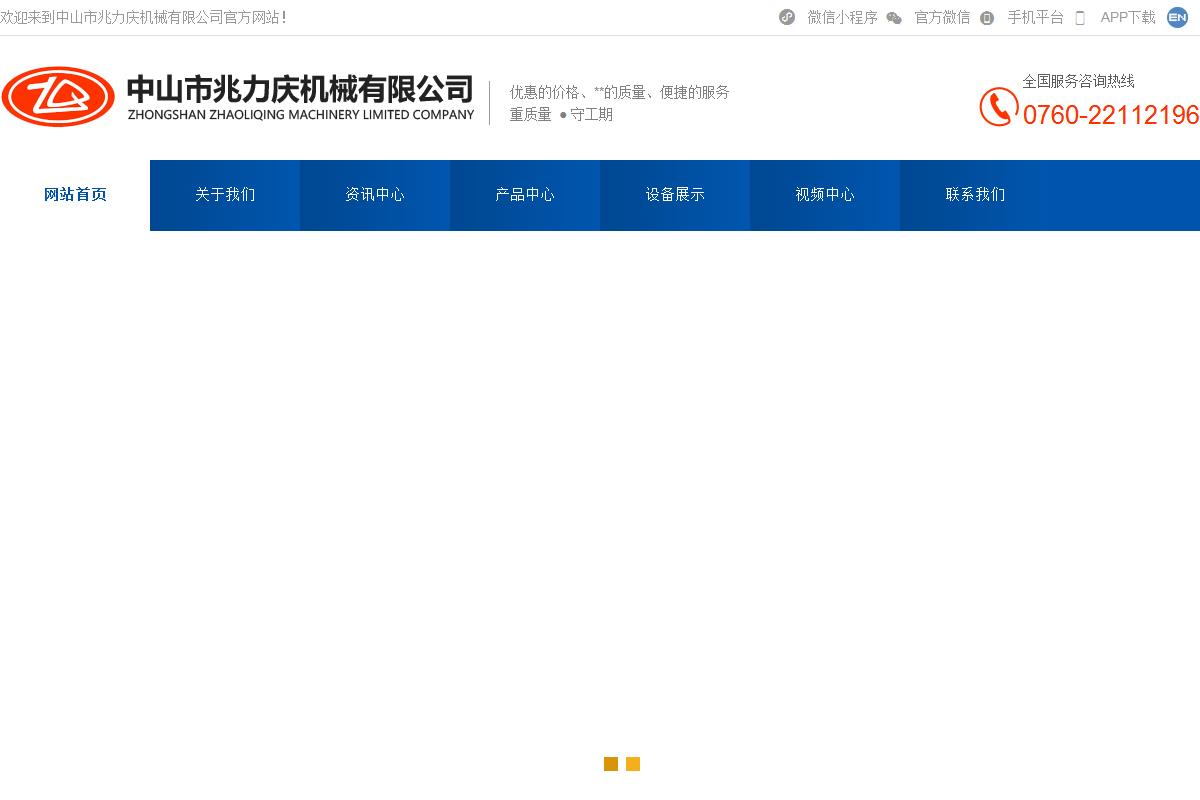Go to 关于我们 in navigation
Image resolution: width=1200 pixels, height=800 pixels.
[x=225, y=195]
